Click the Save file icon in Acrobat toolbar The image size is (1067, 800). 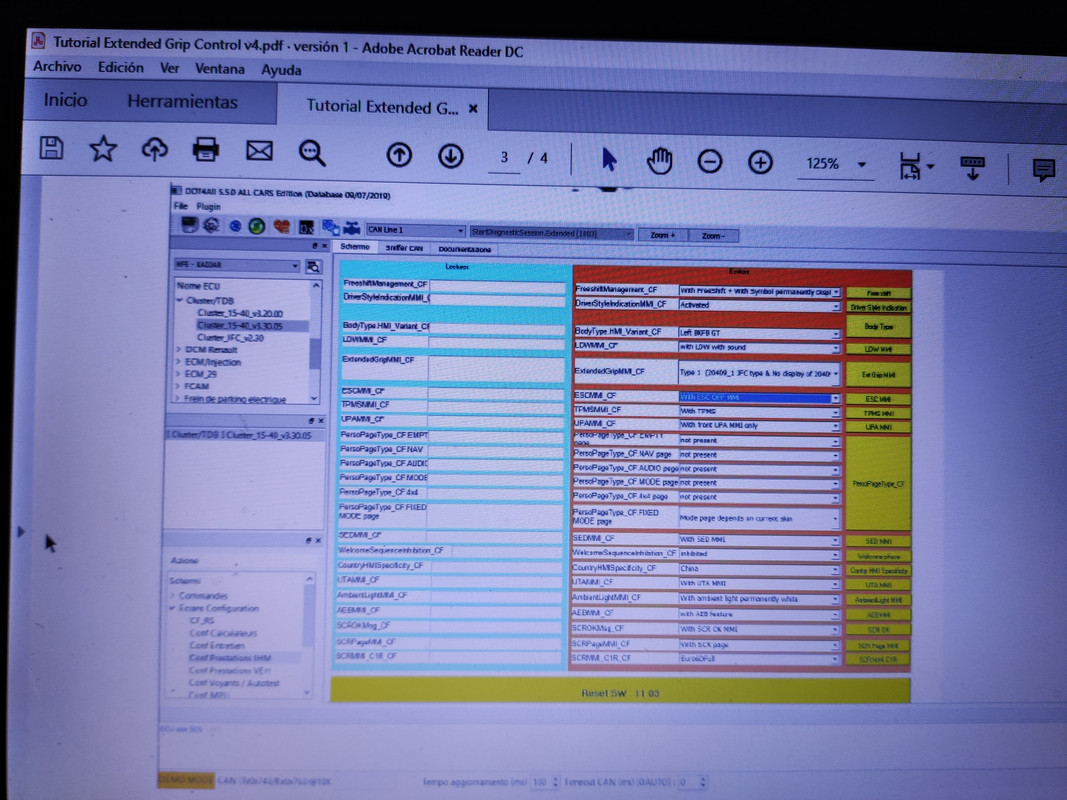coord(51,148)
